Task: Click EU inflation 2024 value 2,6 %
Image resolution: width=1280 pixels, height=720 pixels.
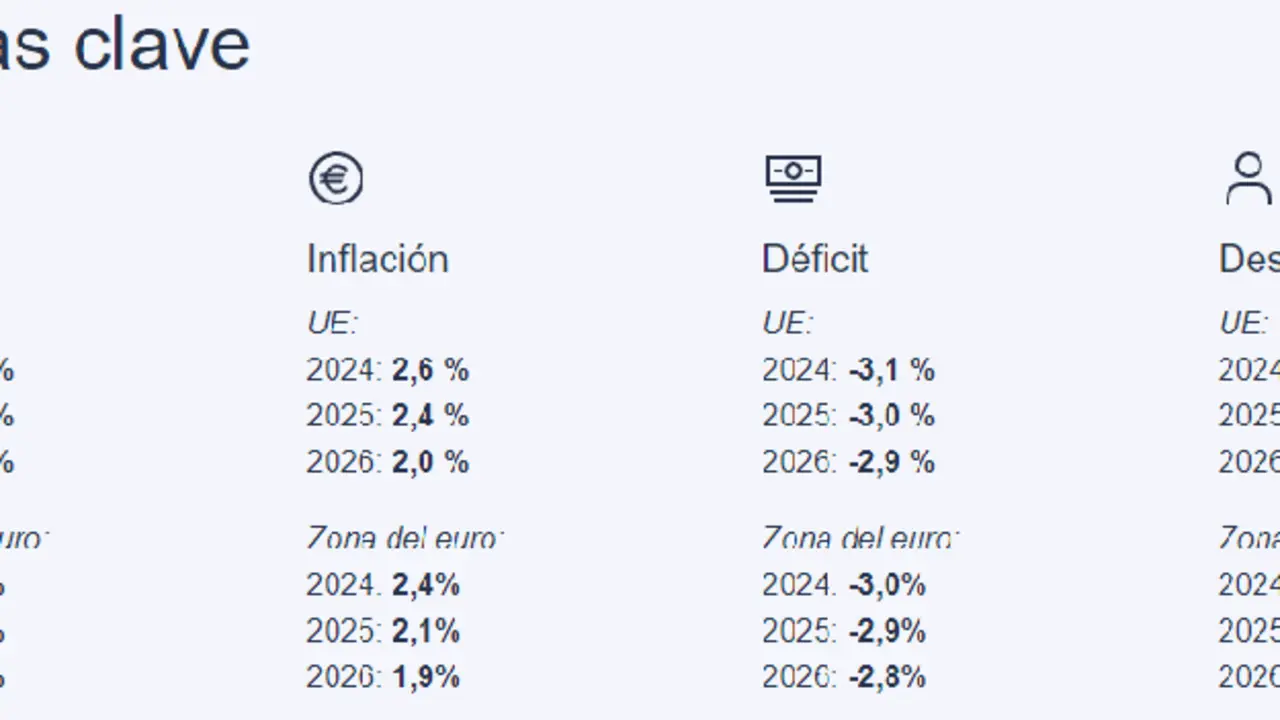Action: [430, 371]
